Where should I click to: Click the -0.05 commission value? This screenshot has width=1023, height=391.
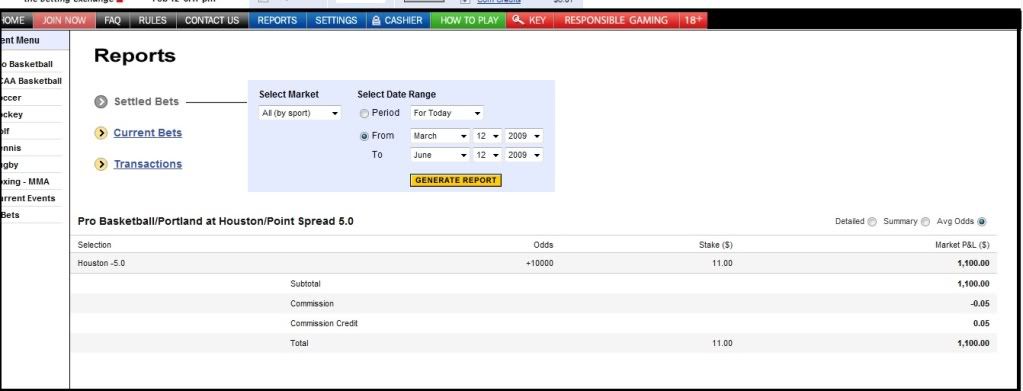980,304
